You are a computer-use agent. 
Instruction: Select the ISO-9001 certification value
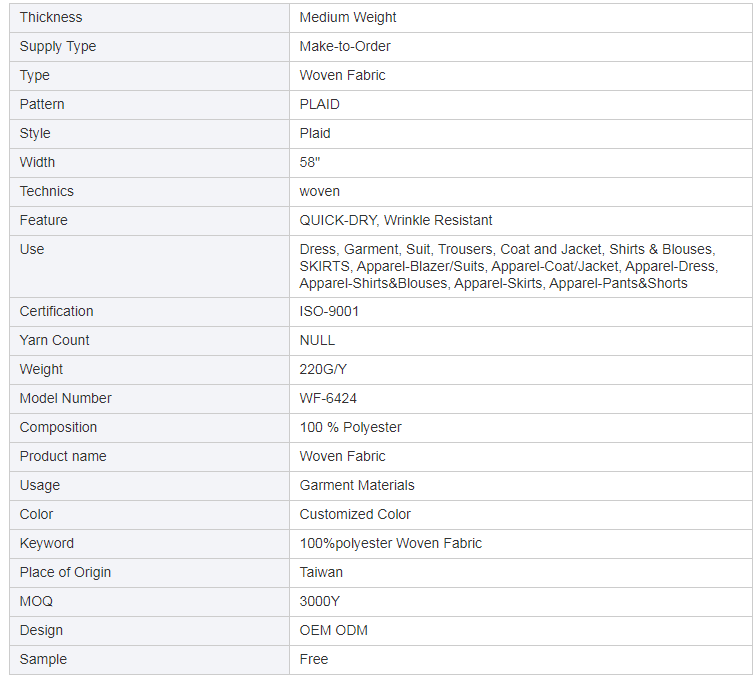(329, 312)
